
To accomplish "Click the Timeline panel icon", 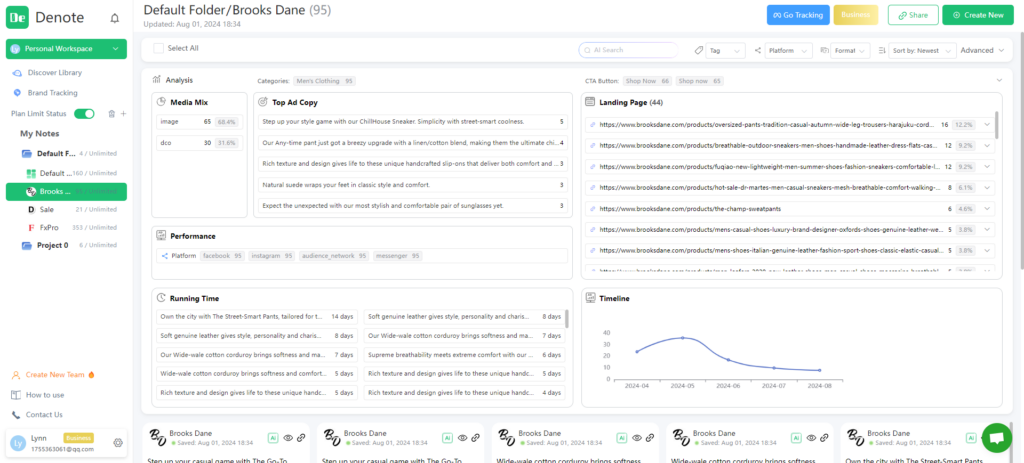I will [590, 298].
